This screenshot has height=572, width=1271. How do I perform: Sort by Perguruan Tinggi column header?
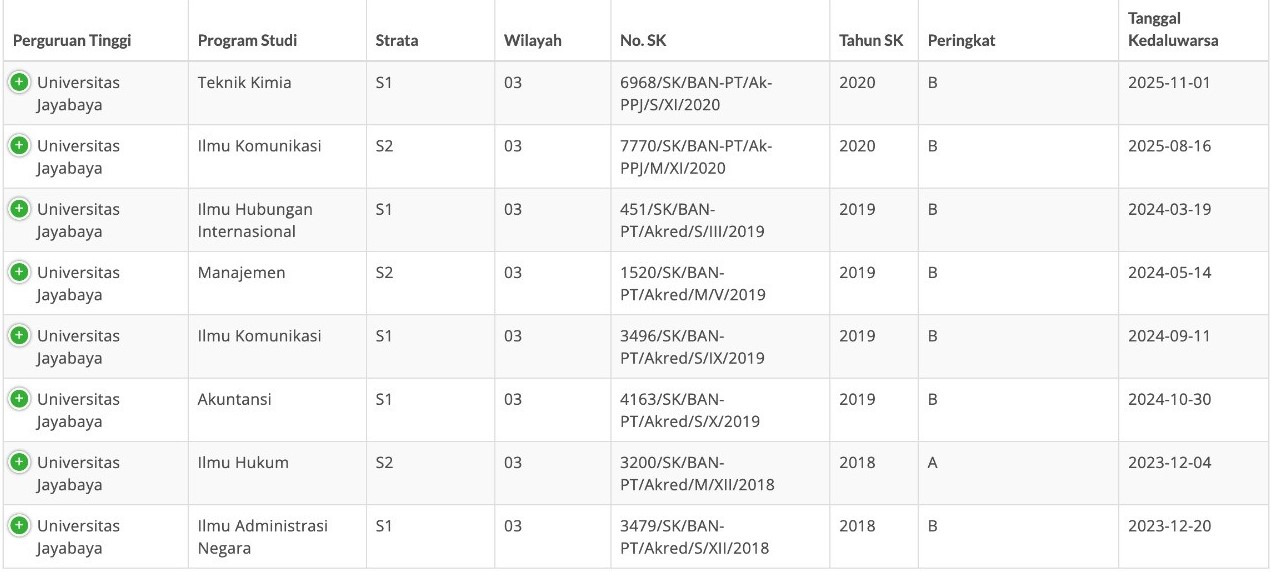(72, 41)
